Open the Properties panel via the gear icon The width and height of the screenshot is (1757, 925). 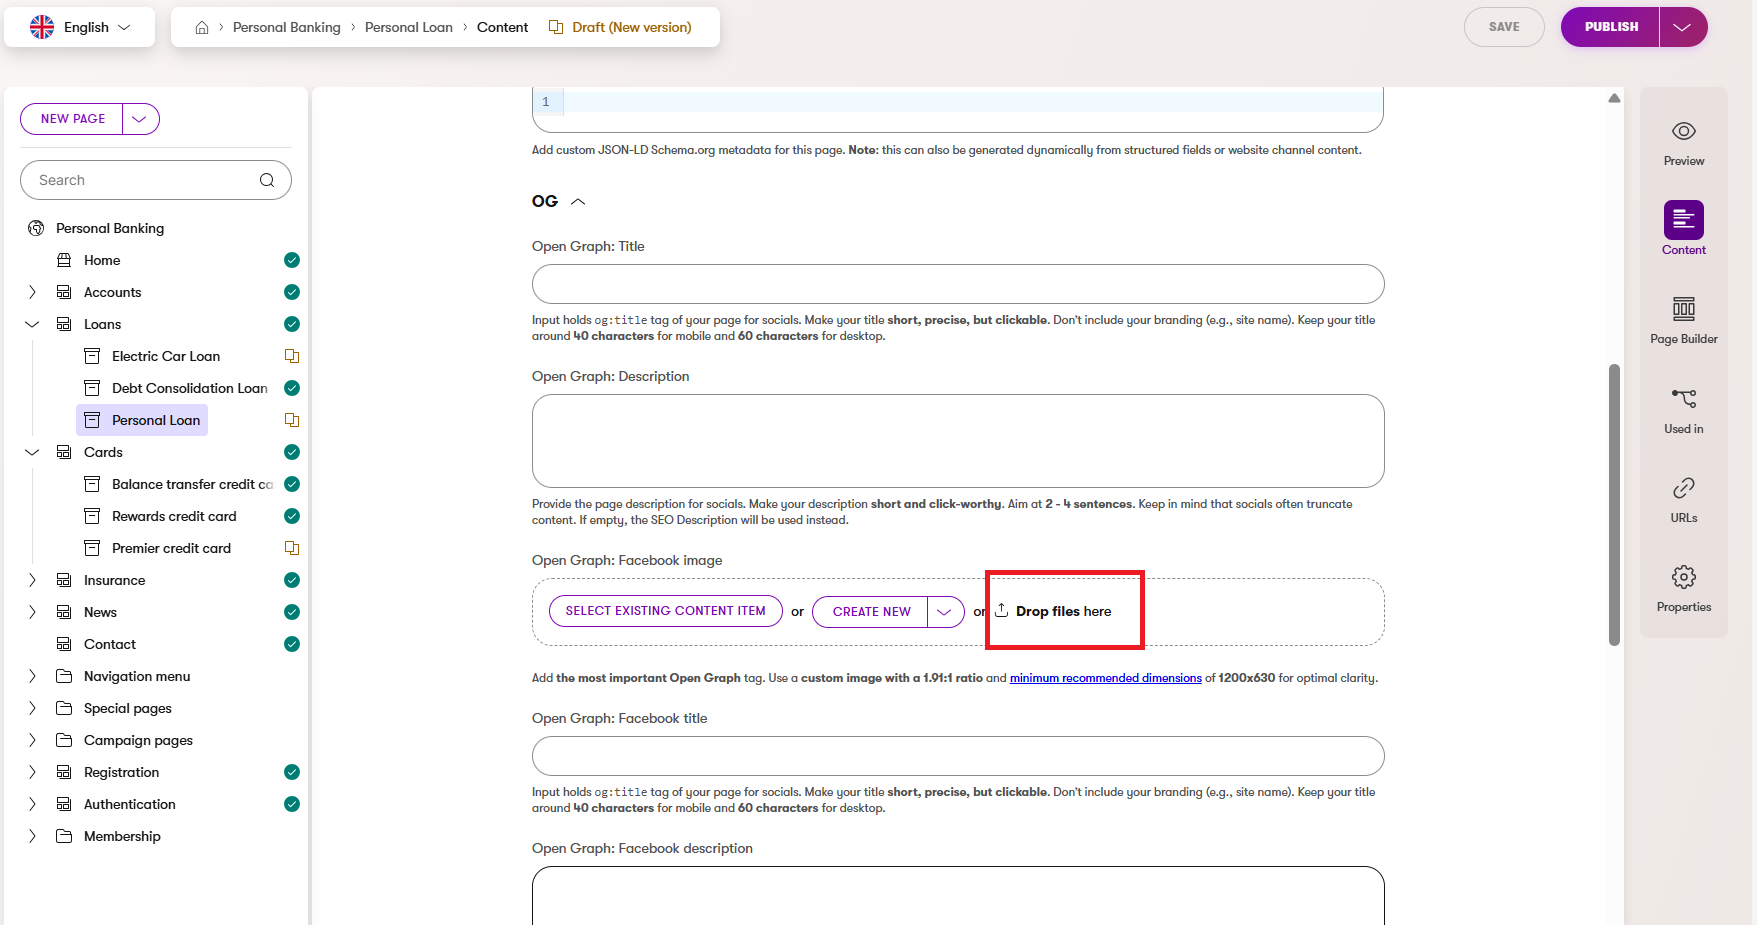1683,585
